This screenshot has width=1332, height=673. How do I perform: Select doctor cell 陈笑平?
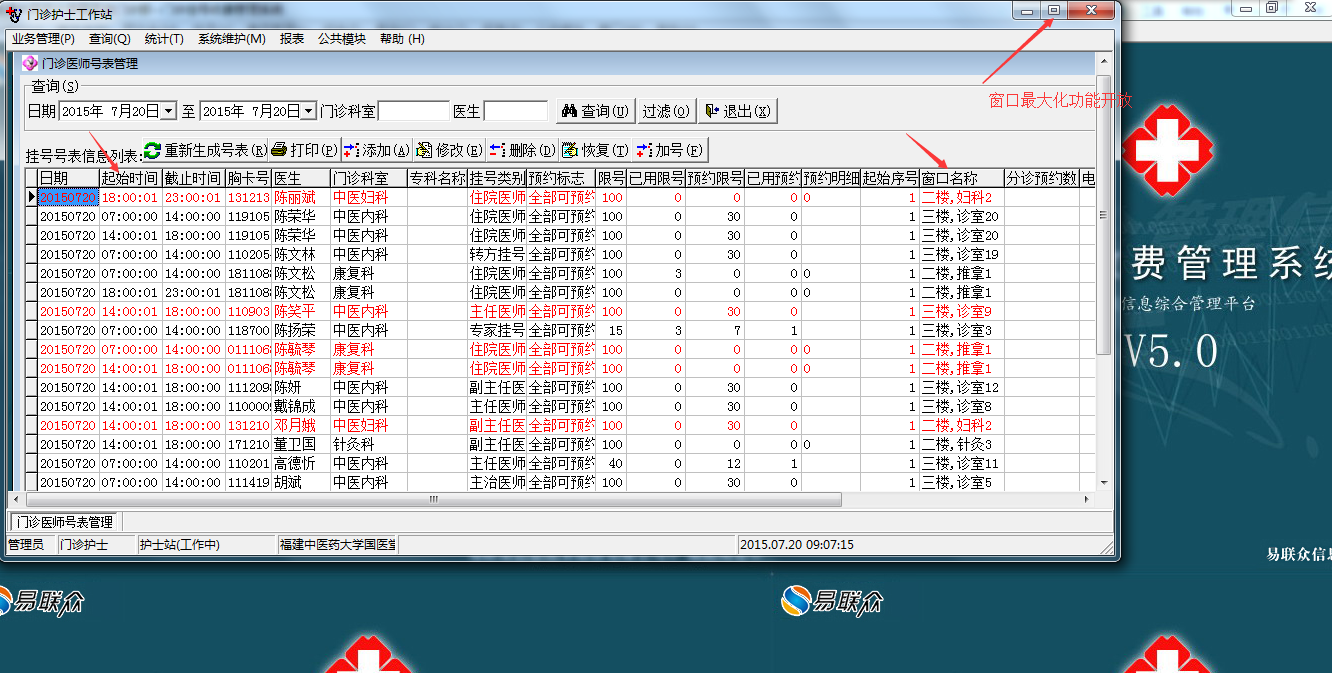tap(301, 312)
